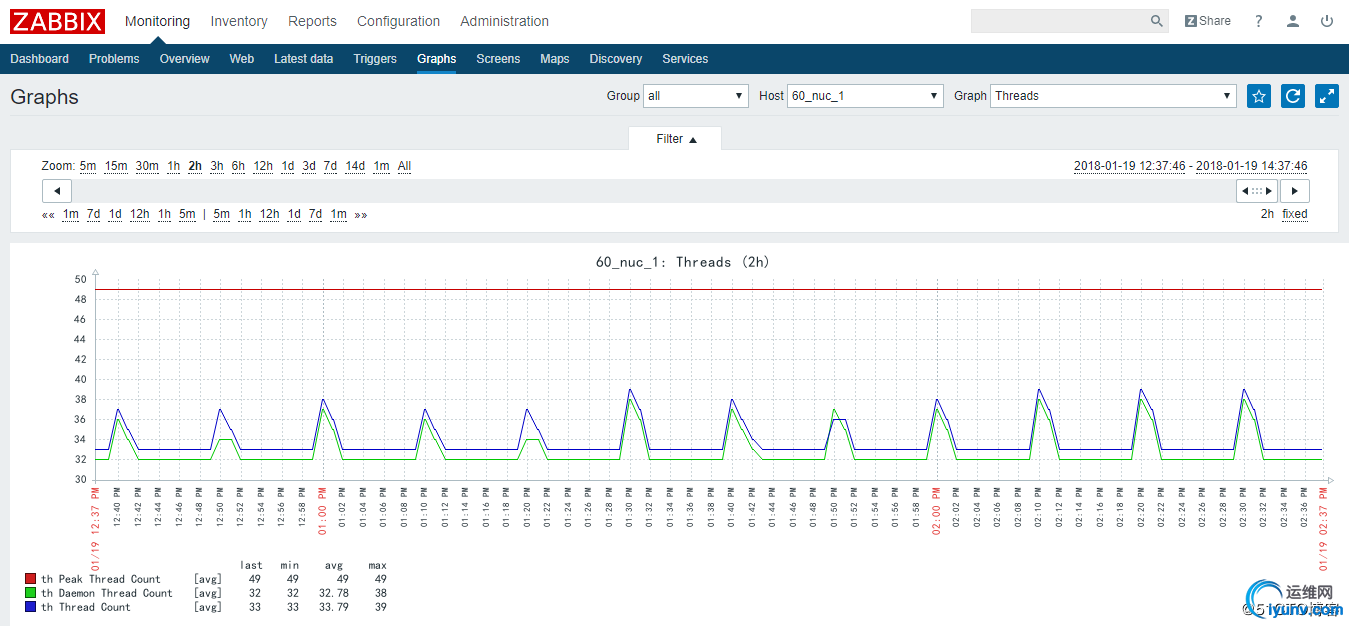Click avg value 33.79 in legend table
This screenshot has width=1349, height=626.
pos(333,607)
